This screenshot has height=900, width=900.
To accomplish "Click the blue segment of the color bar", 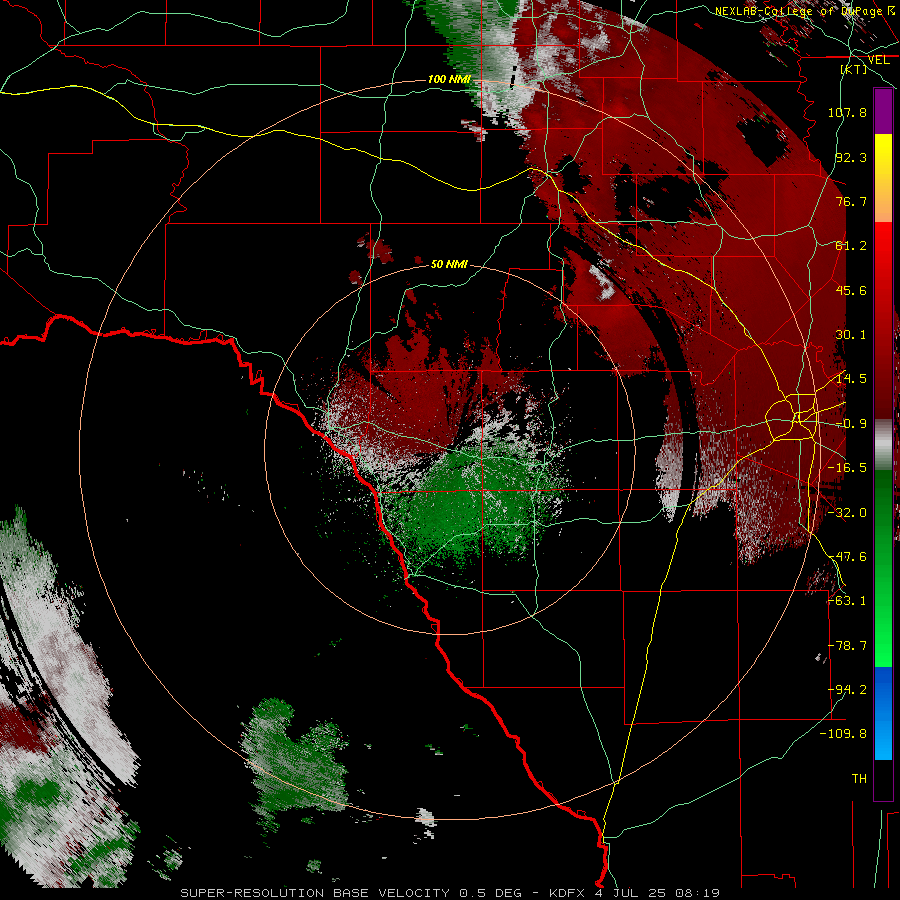I will (883, 713).
